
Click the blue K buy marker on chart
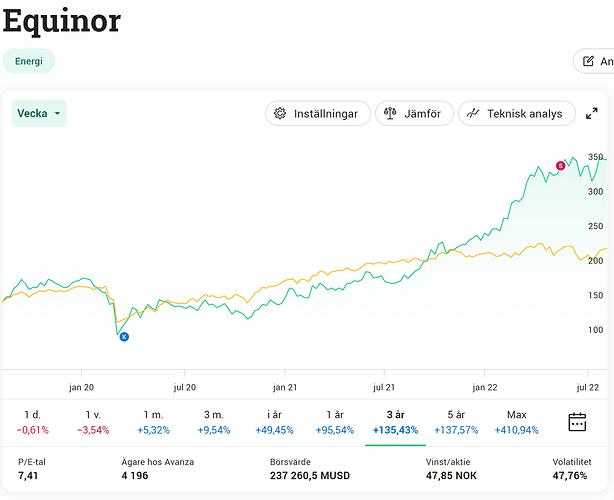[124, 337]
